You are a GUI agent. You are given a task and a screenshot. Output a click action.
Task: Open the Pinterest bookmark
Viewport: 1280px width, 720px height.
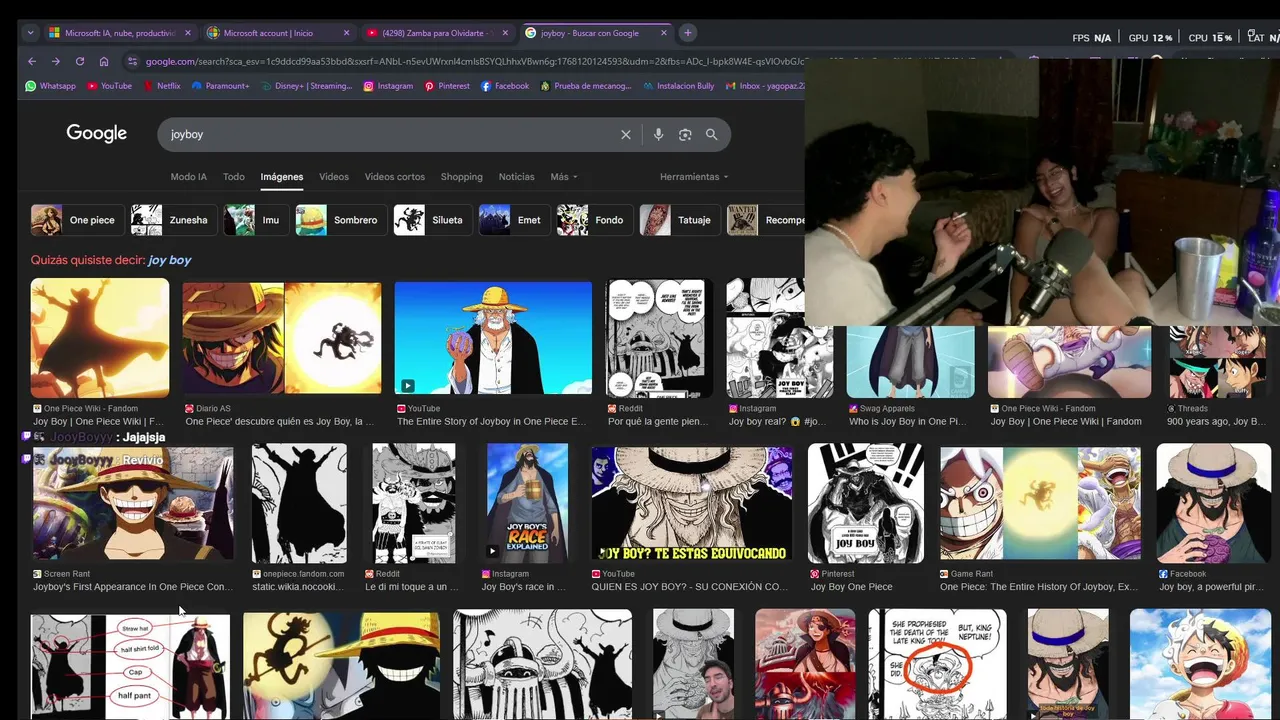point(447,86)
